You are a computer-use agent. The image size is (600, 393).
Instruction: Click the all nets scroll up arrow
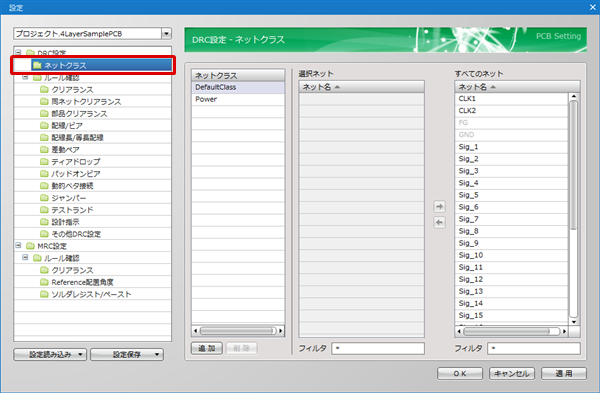click(x=574, y=96)
